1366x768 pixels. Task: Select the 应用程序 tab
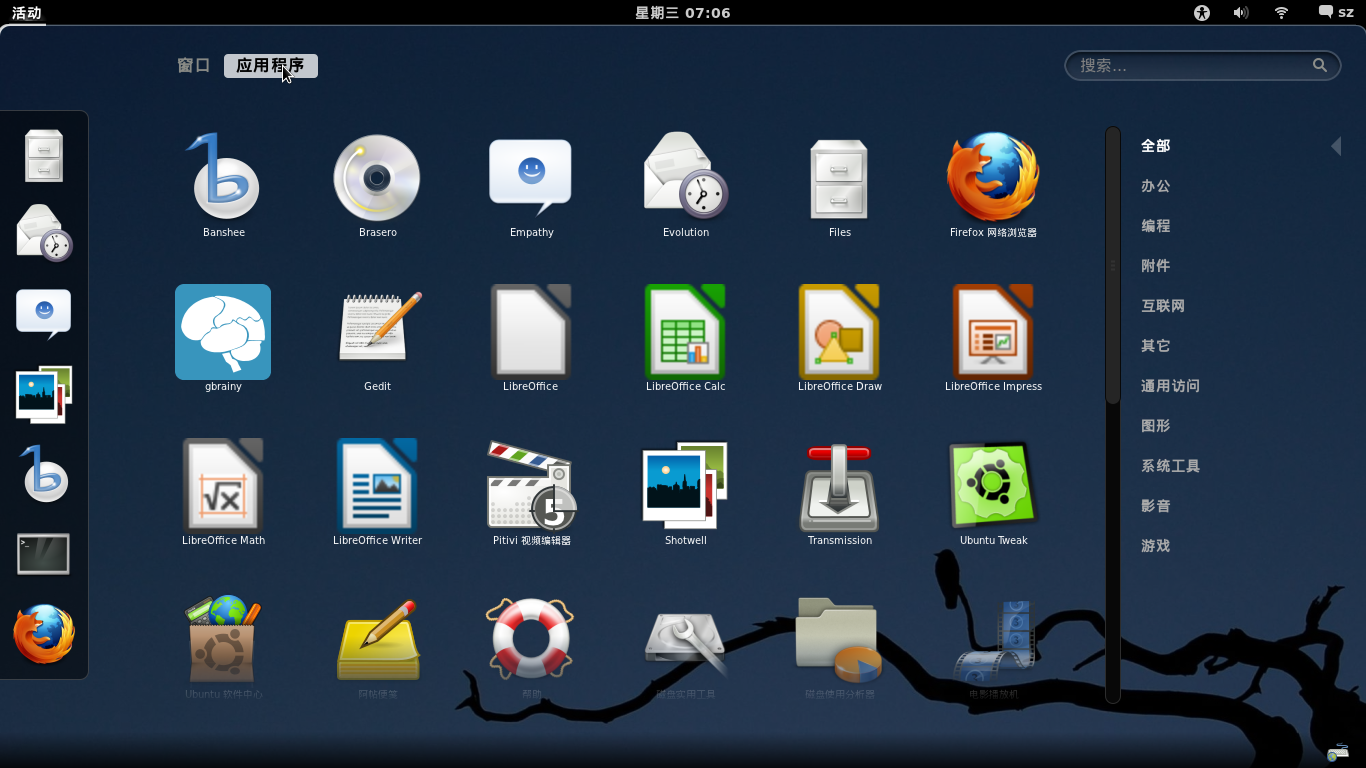270,66
